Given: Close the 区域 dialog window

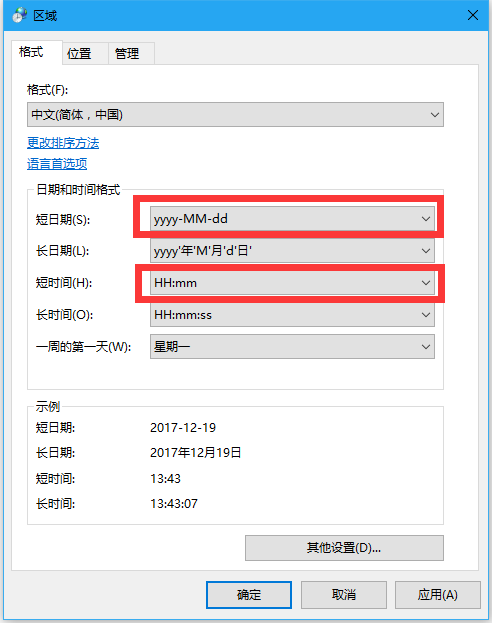Looking at the screenshot, I should pyautogui.click(x=473, y=15).
